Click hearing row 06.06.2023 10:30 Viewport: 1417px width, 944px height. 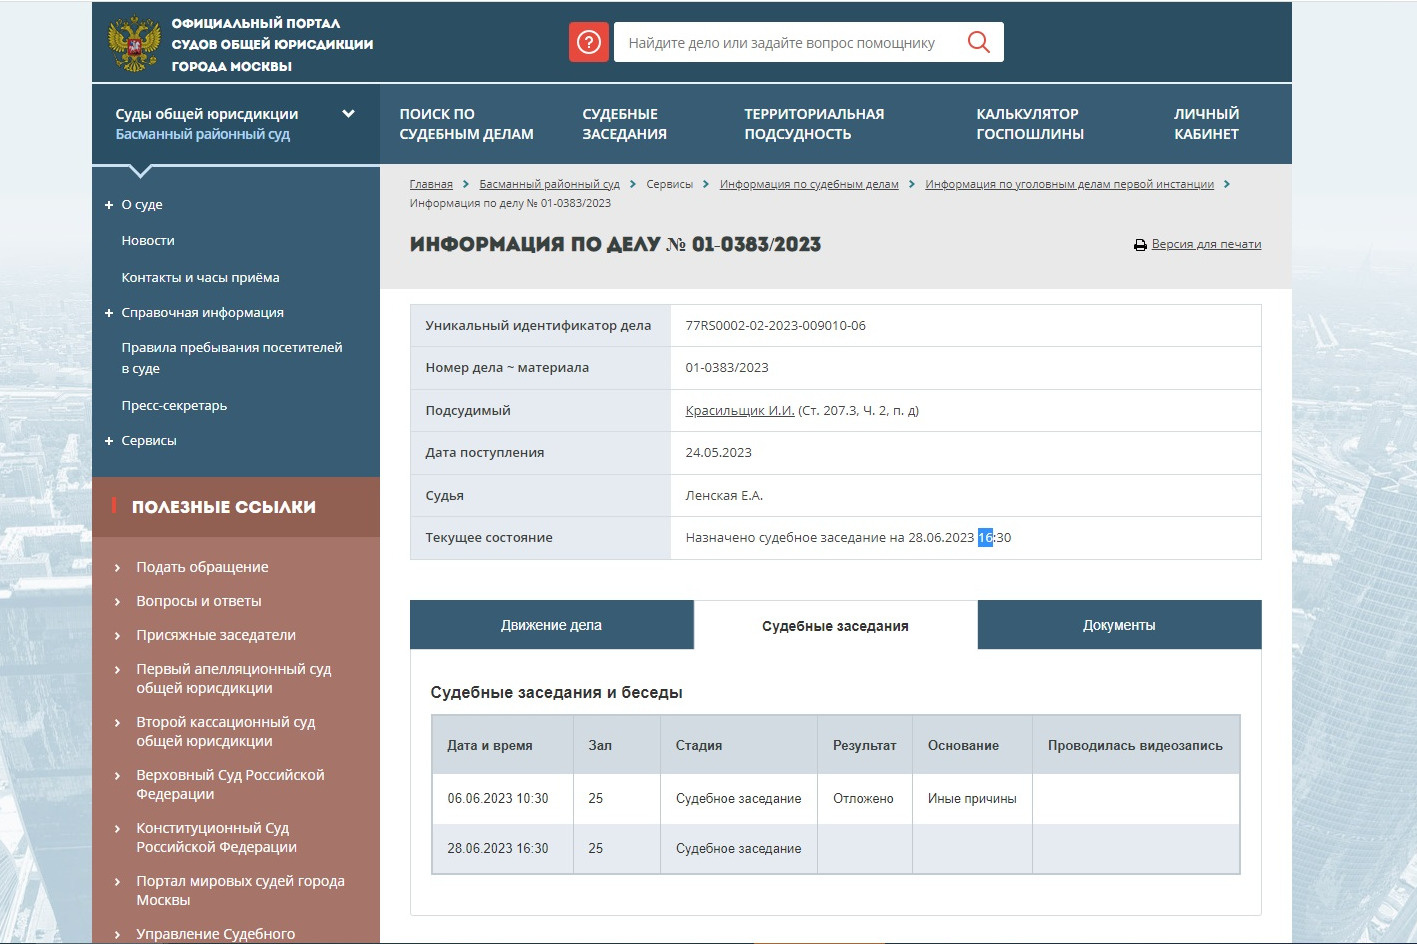[835, 799]
